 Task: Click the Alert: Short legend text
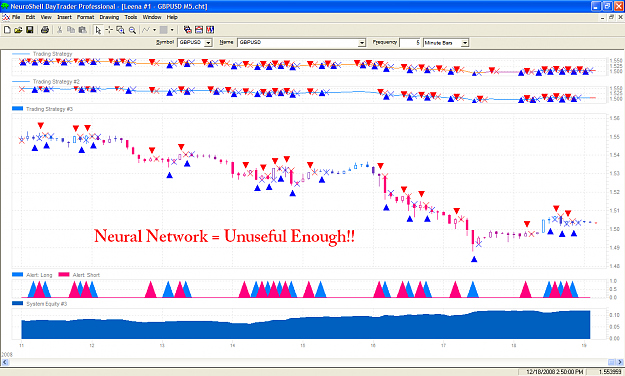(x=86, y=275)
